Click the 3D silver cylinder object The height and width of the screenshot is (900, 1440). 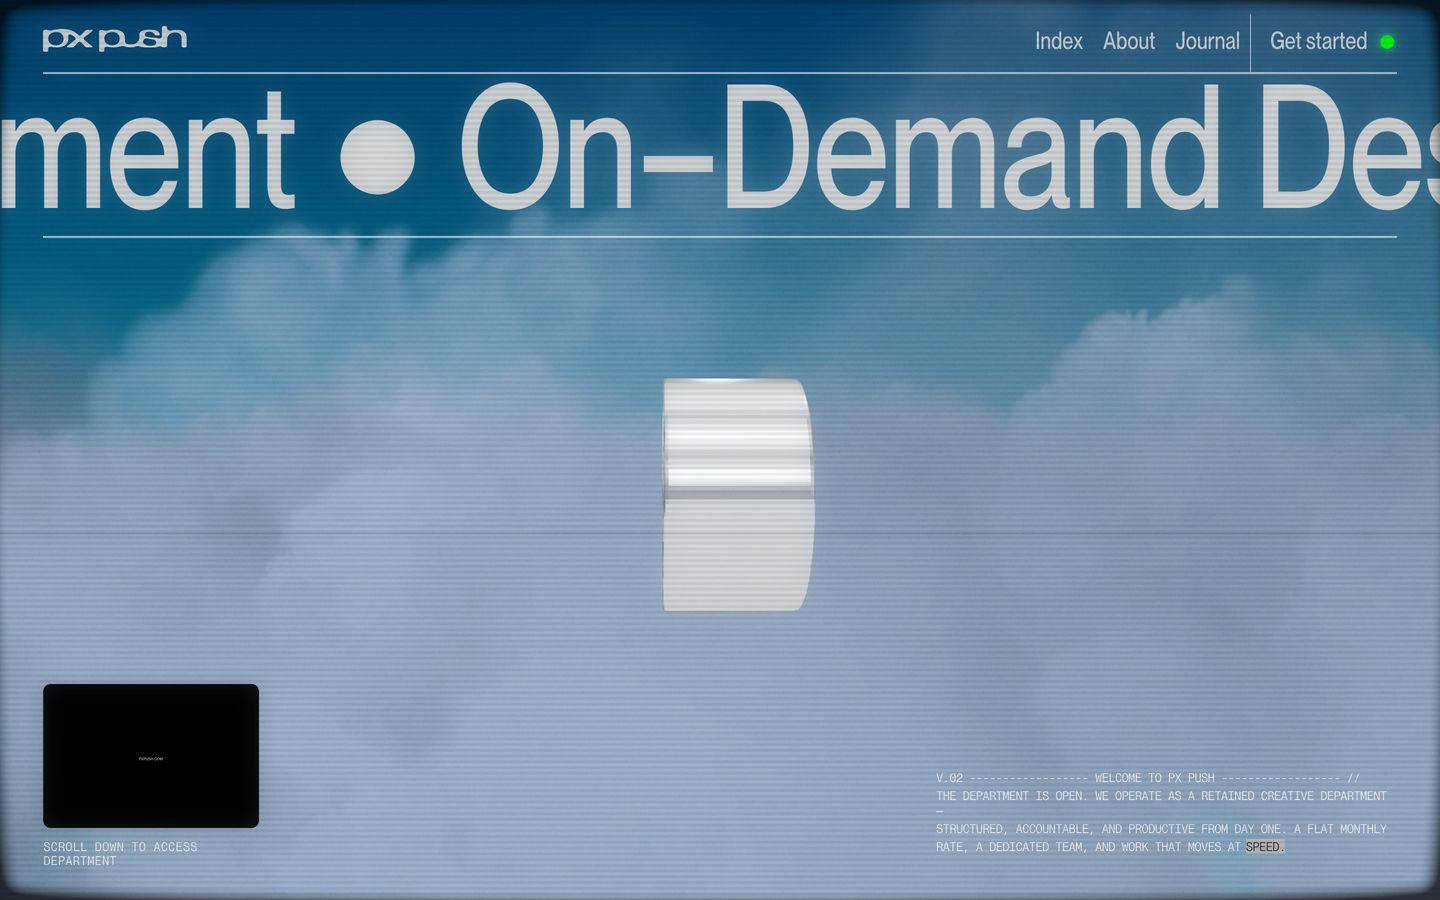click(x=738, y=495)
